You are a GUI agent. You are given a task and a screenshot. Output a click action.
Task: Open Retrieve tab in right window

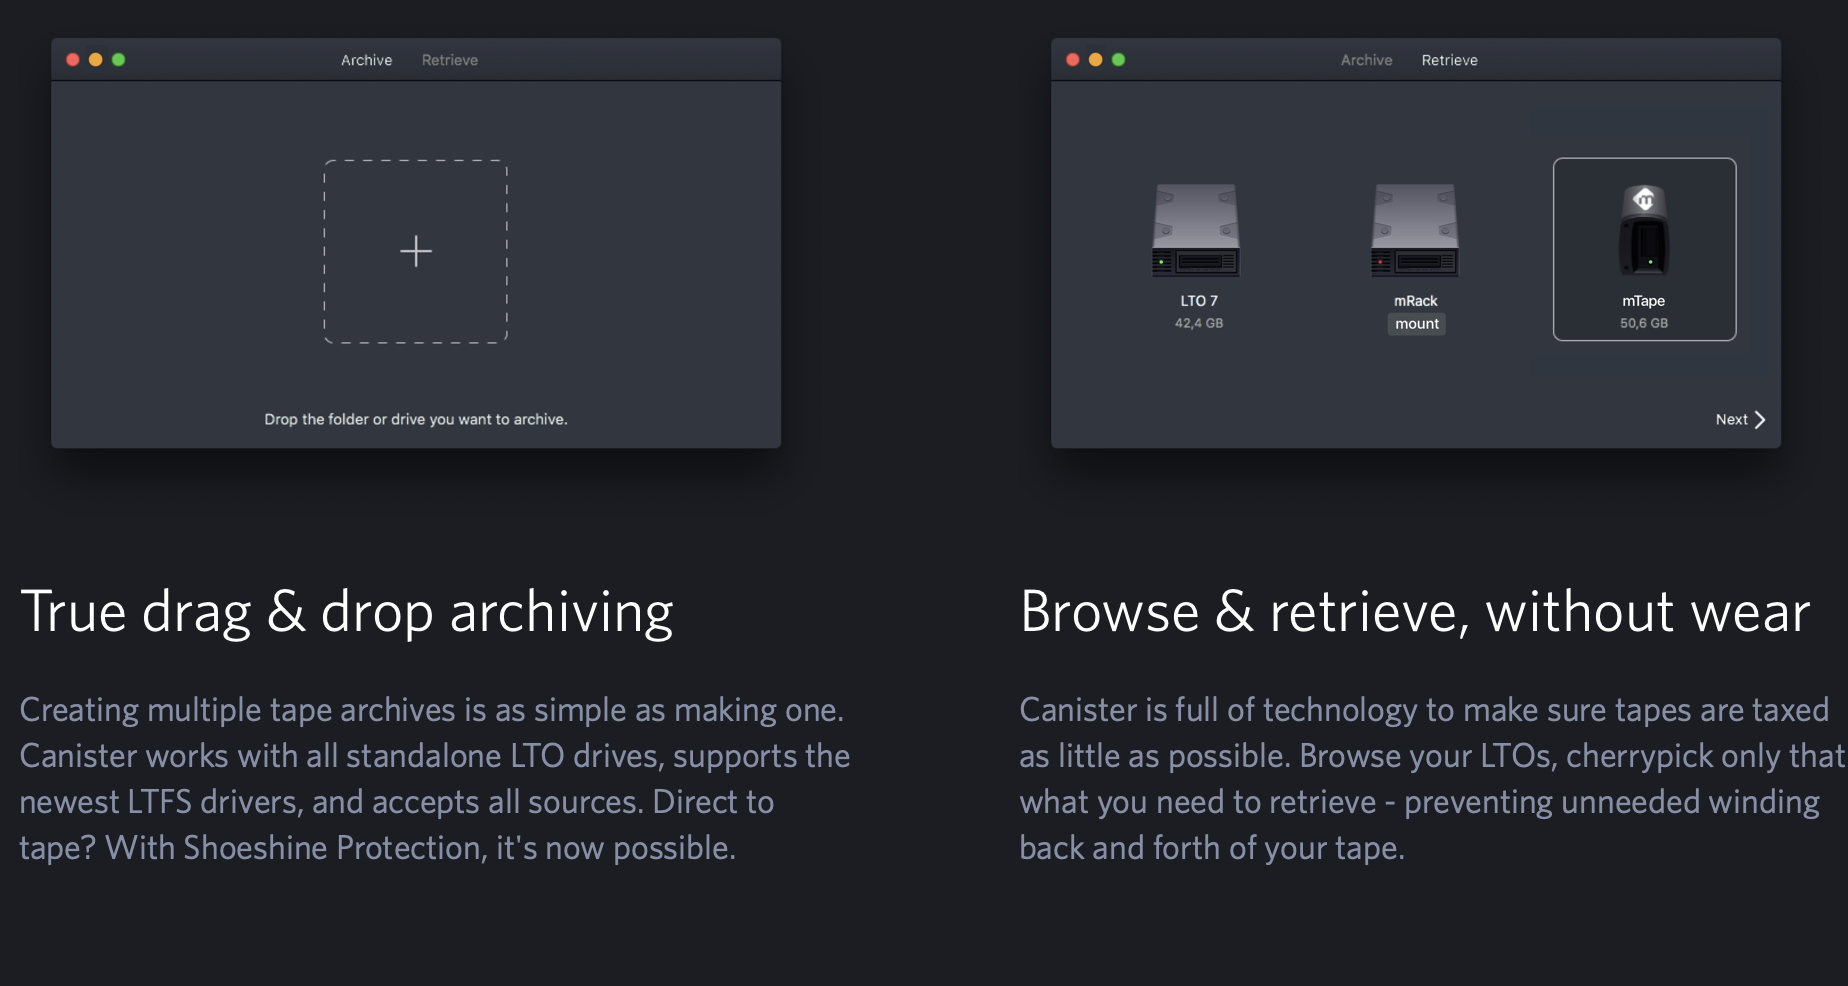click(1450, 60)
